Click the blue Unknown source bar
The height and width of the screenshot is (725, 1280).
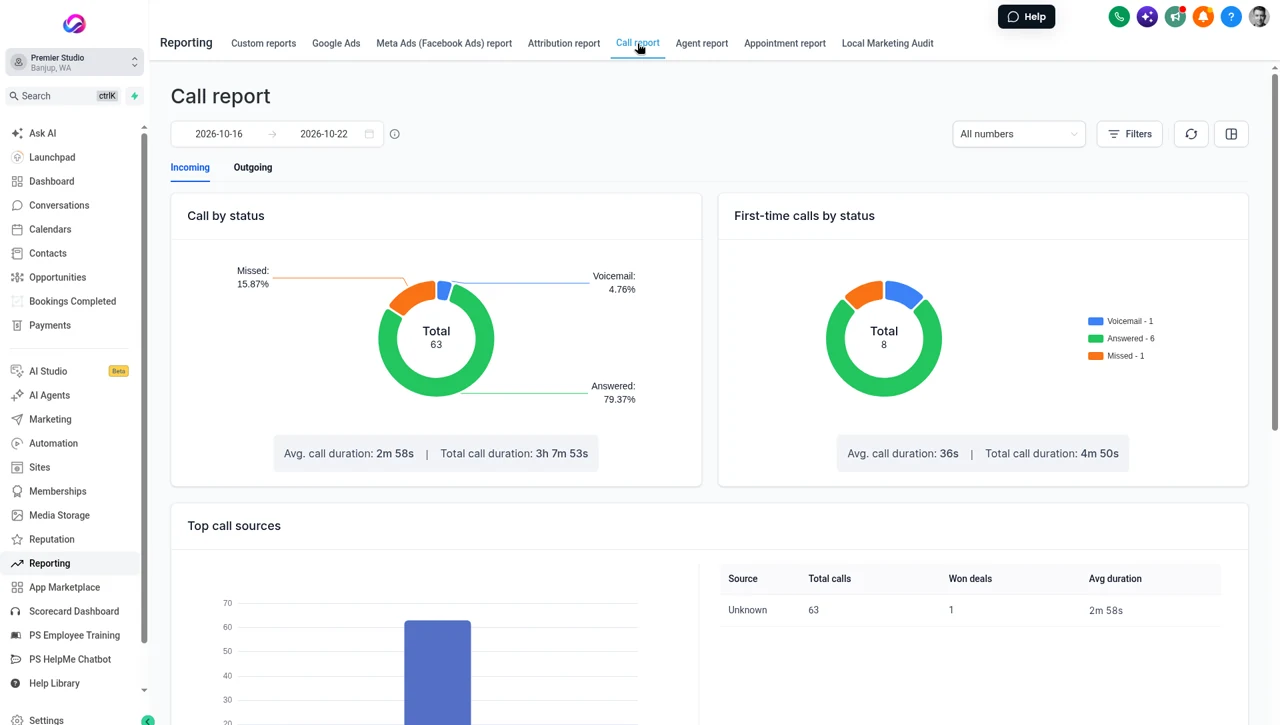pyautogui.click(x=438, y=672)
